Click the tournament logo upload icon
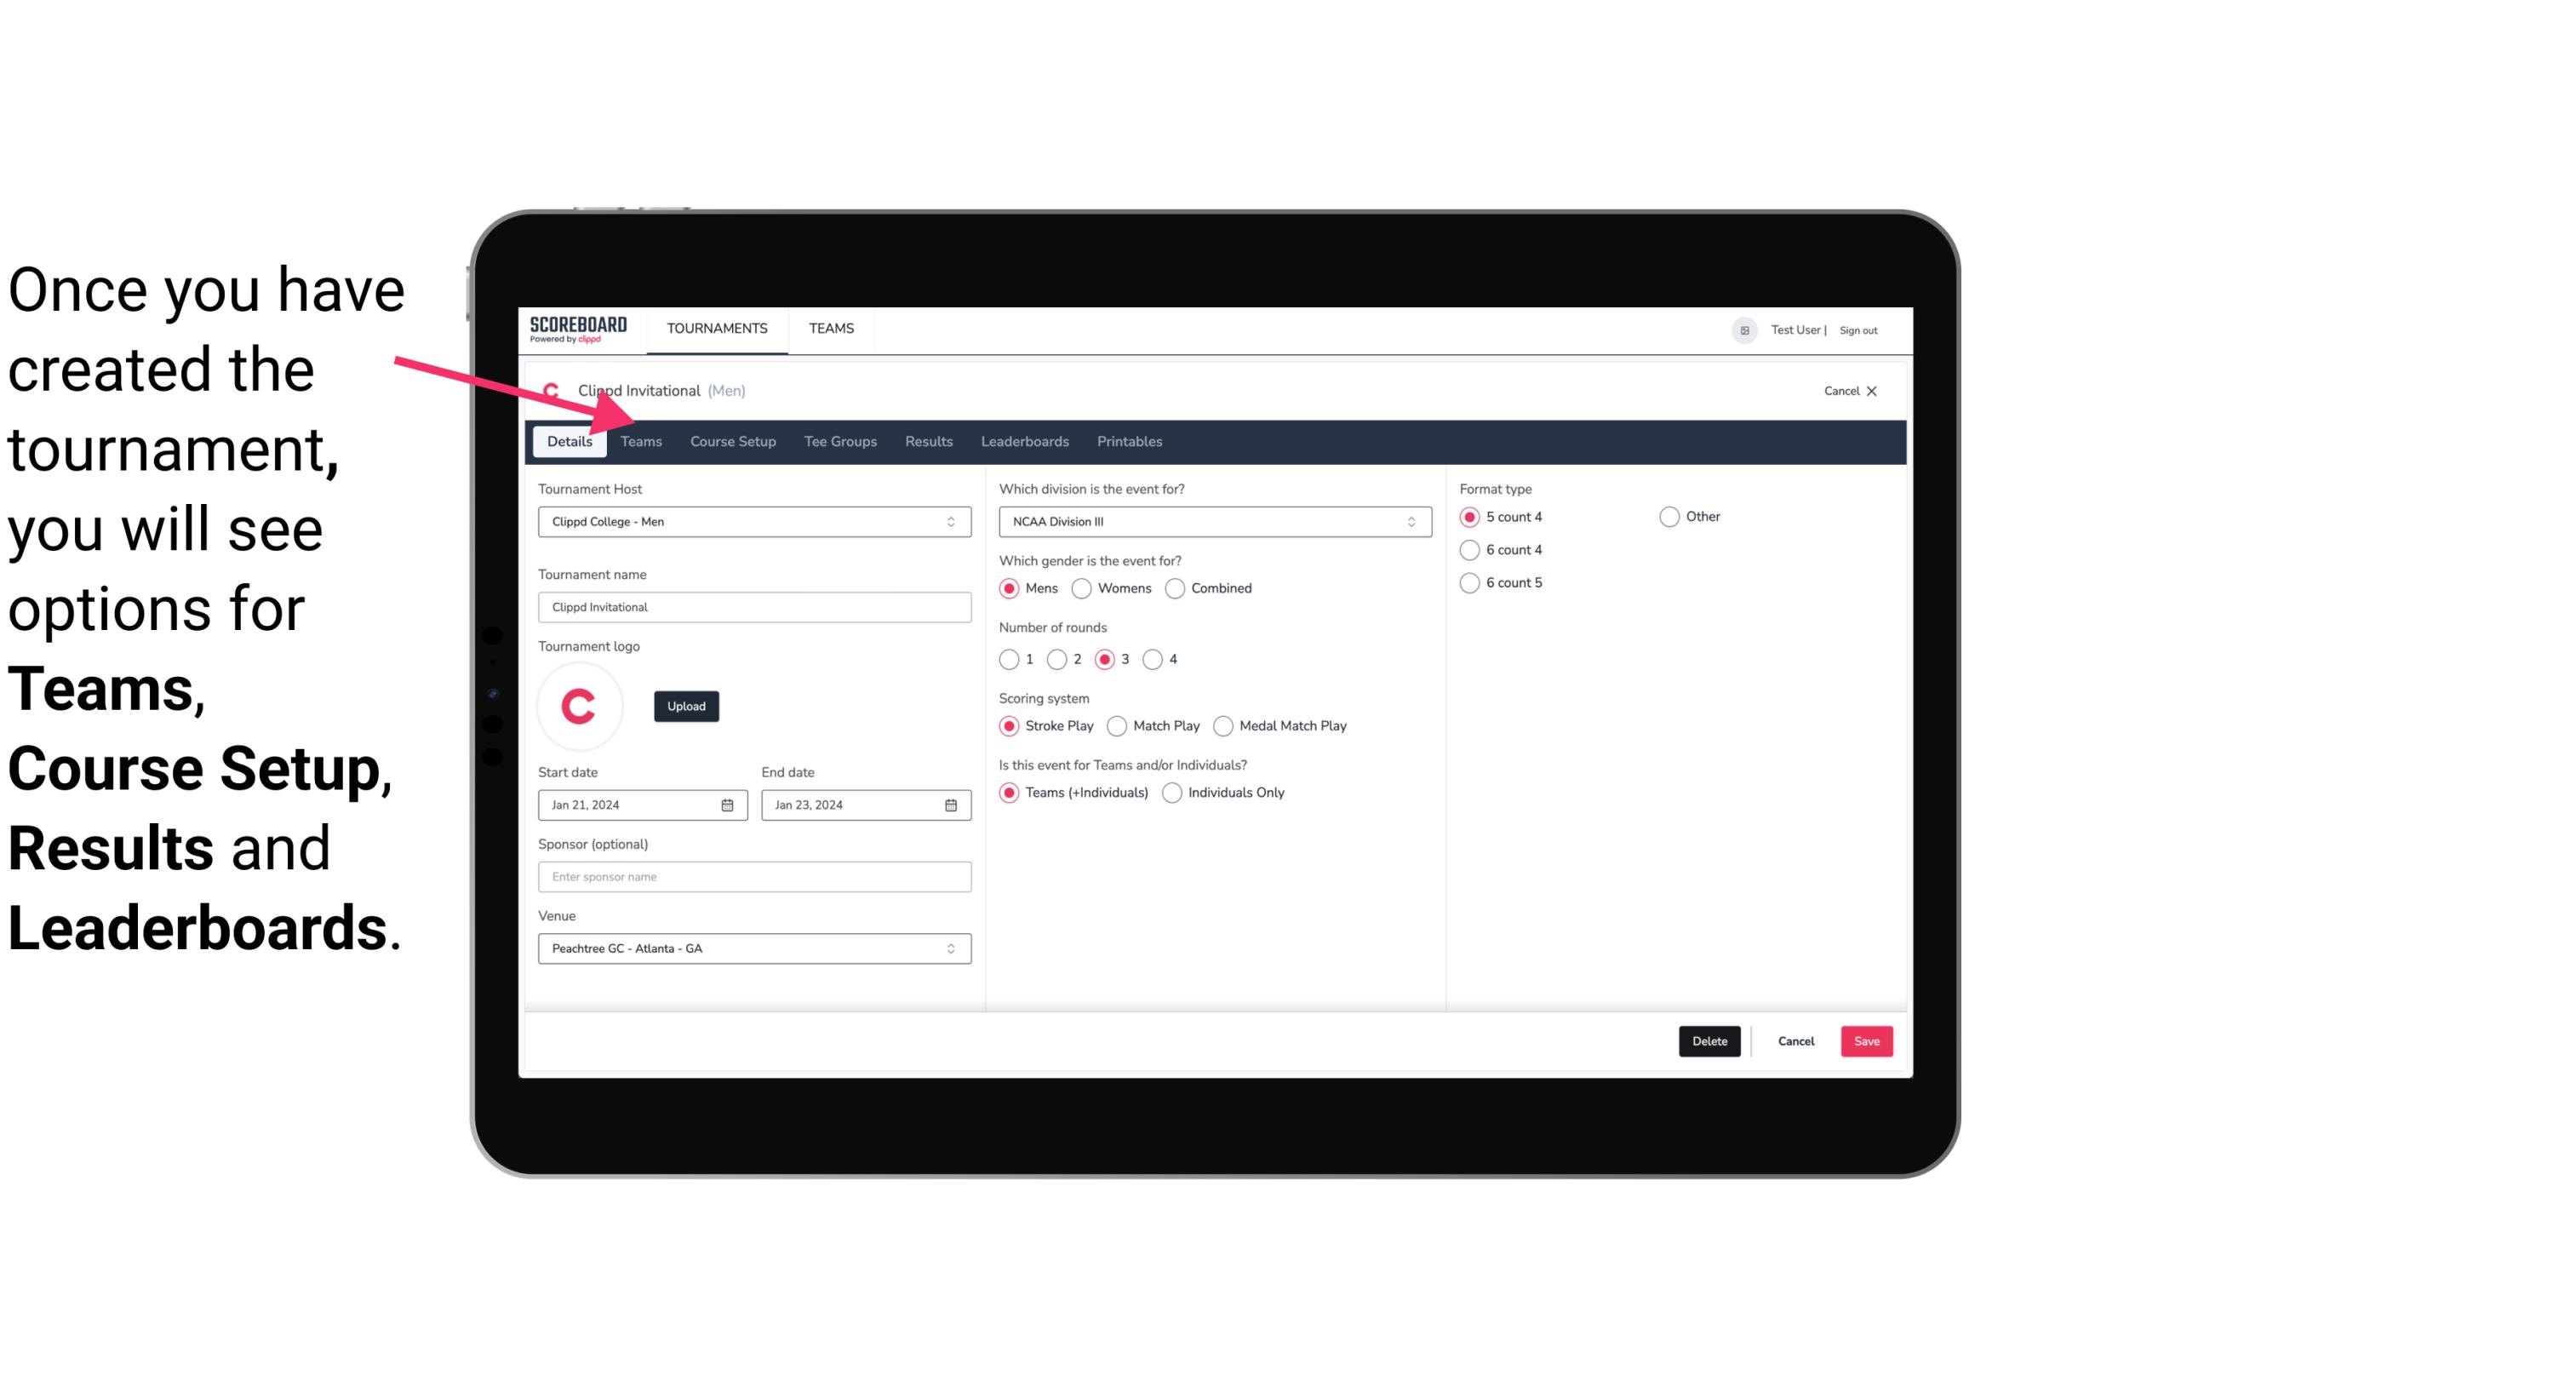 pos(686,705)
